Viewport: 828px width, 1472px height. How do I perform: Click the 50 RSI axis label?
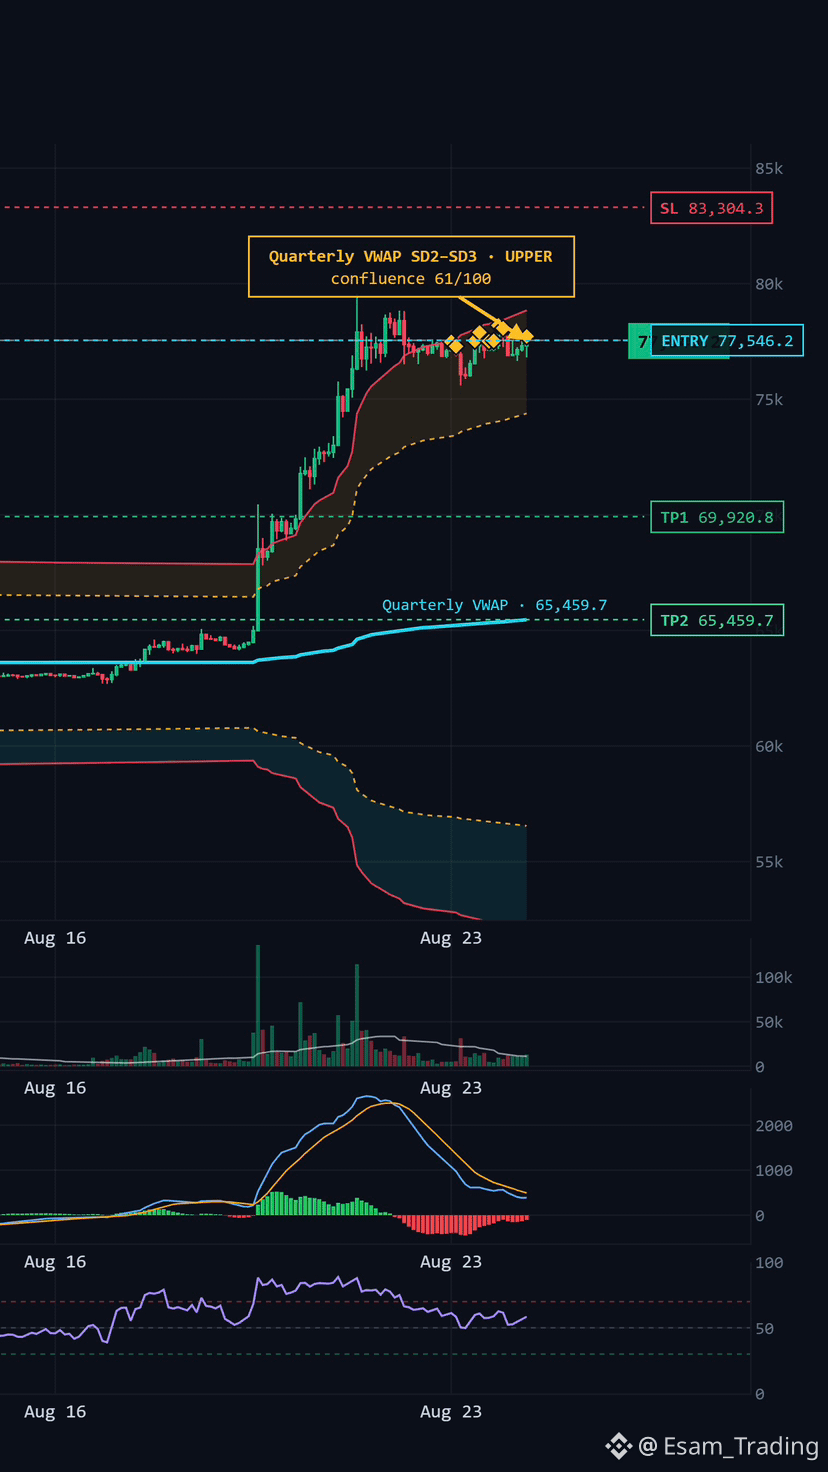(x=765, y=1329)
